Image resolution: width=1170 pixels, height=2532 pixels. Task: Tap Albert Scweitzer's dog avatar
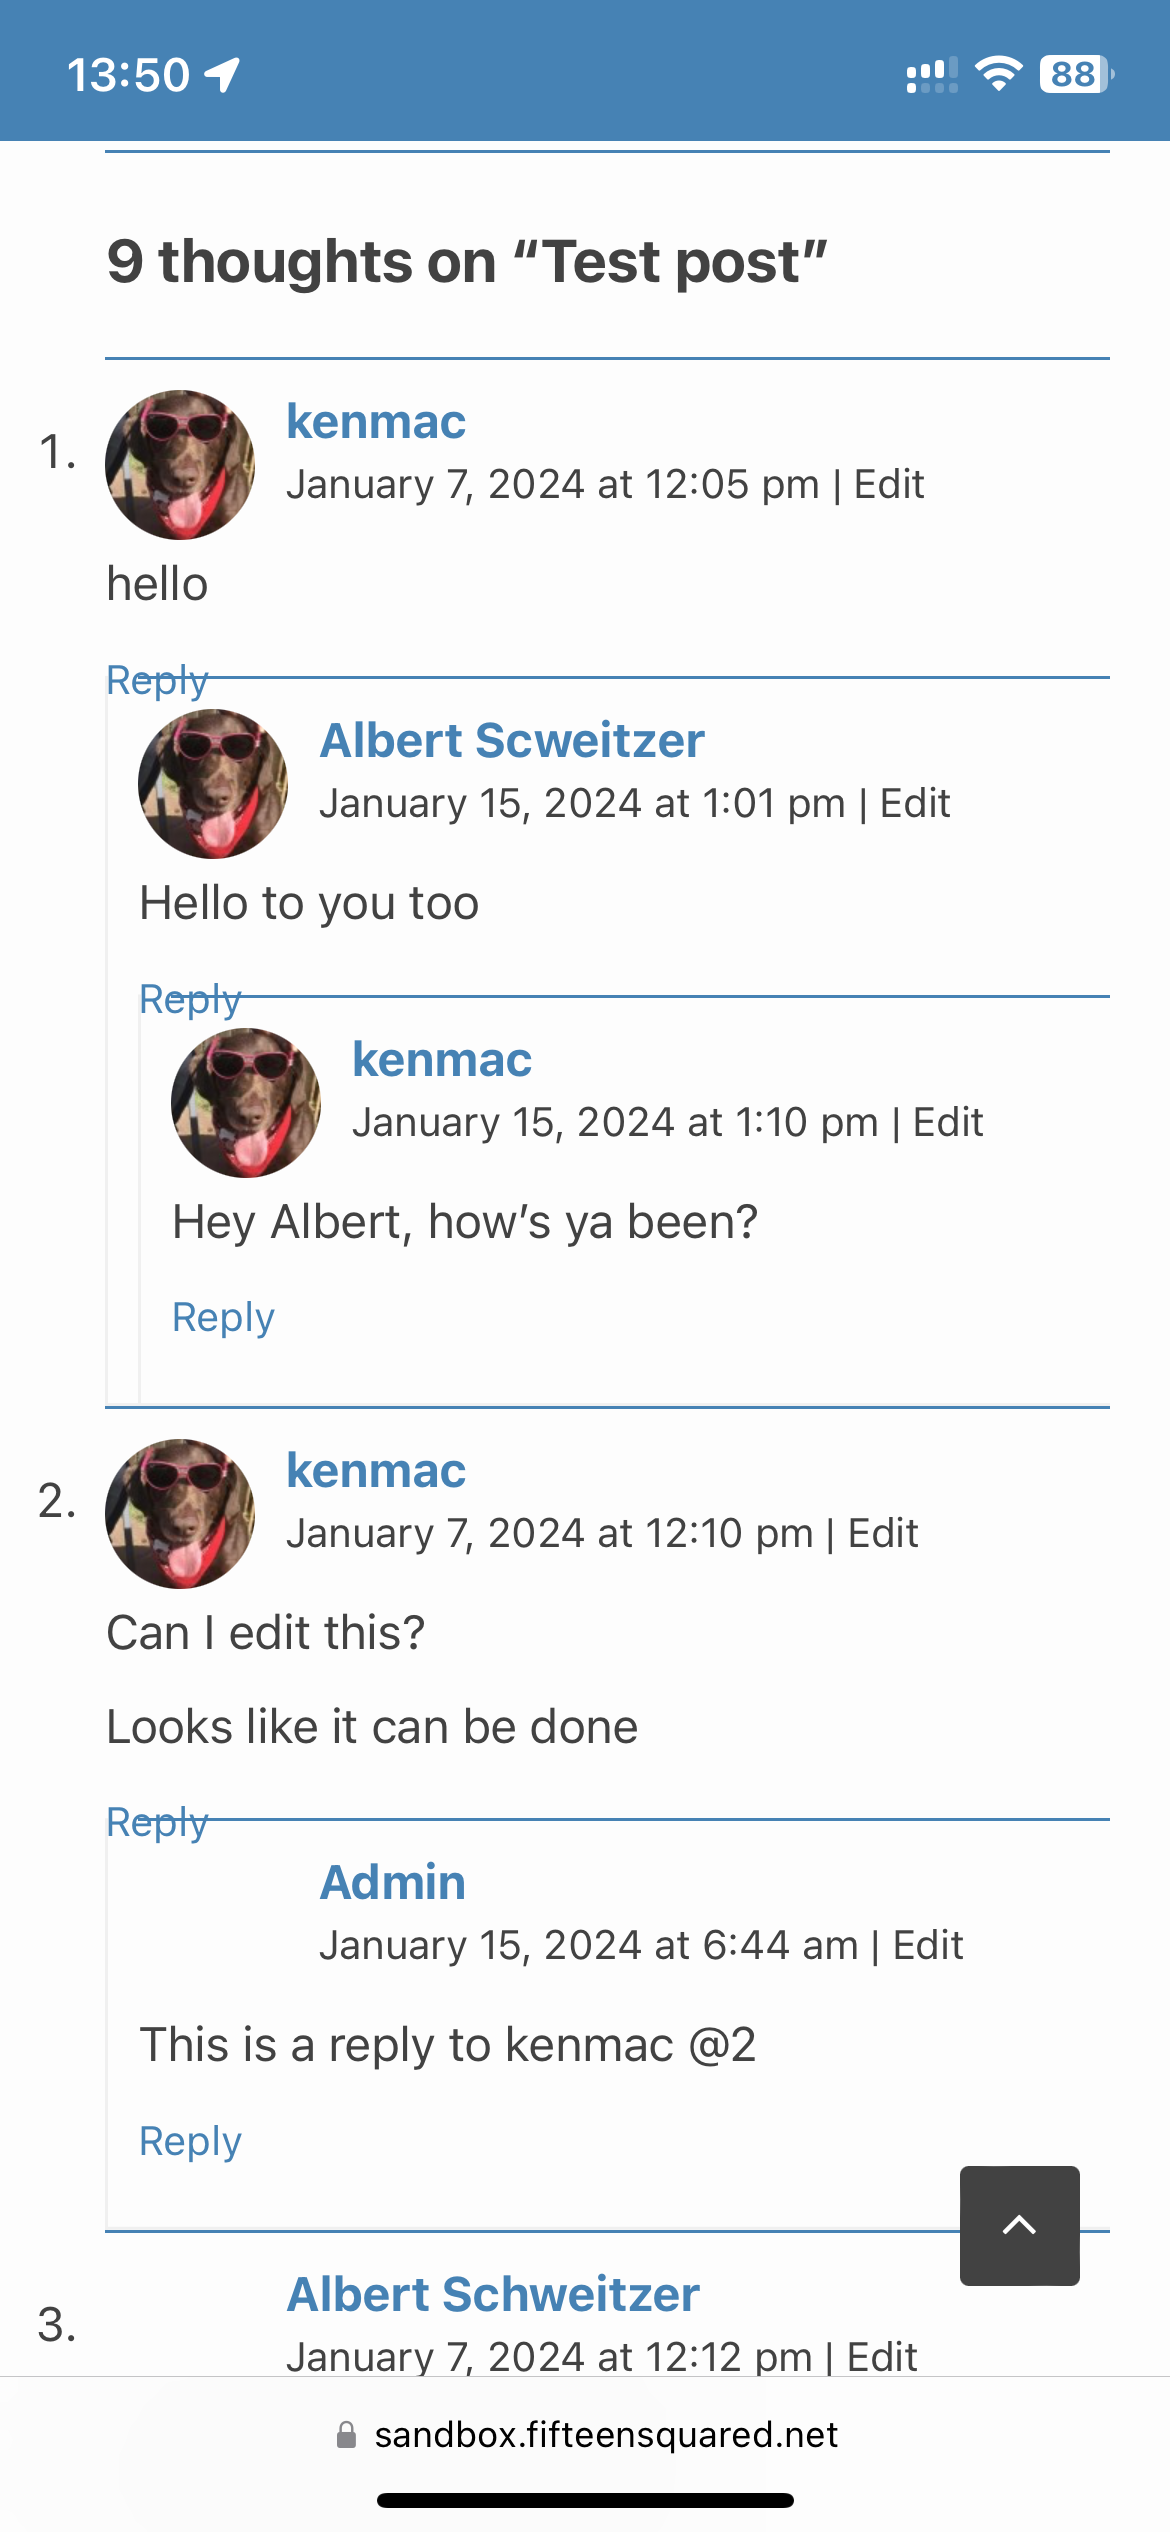[213, 784]
